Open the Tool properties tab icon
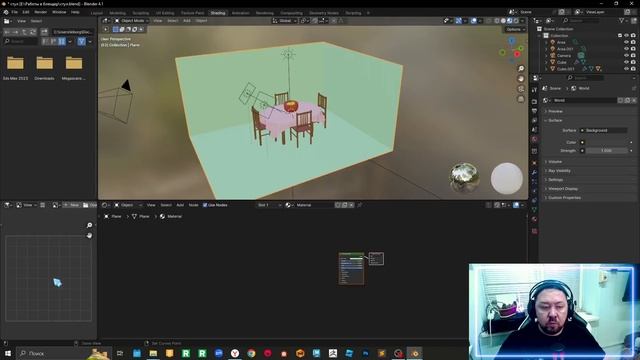 point(534,90)
